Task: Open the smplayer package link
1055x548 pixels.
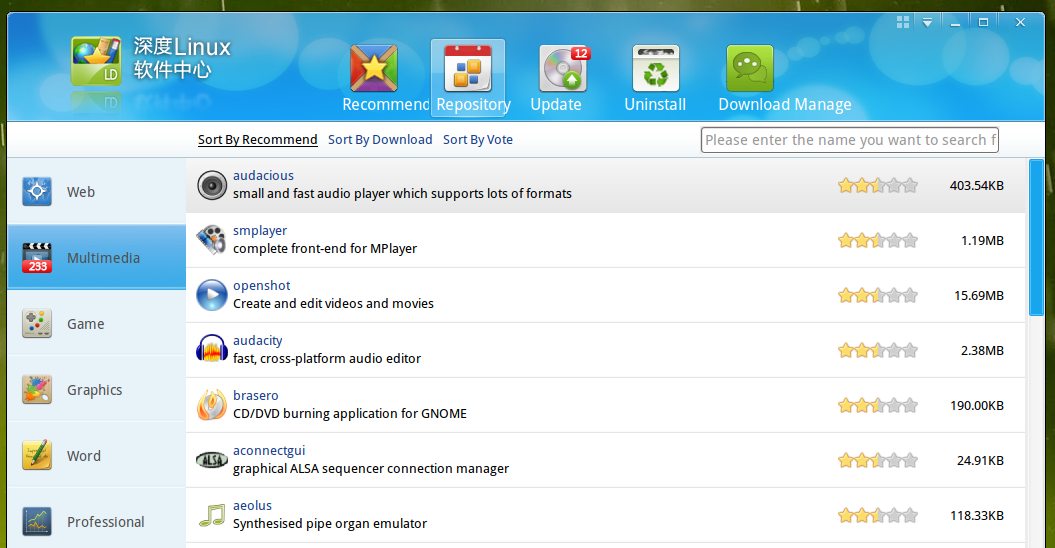Action: pos(260,230)
